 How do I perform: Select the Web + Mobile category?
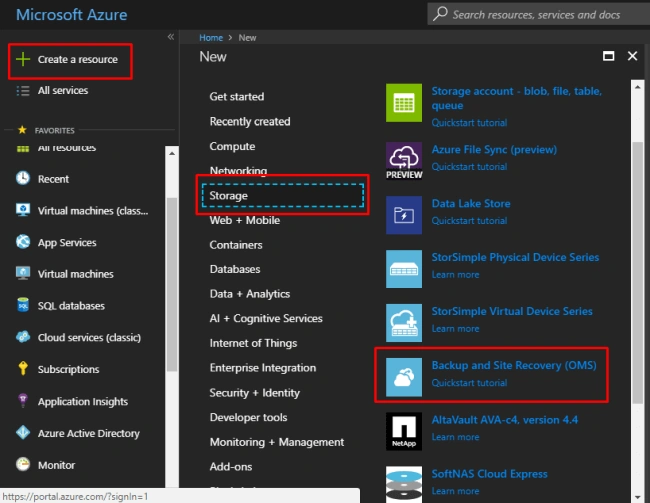(x=245, y=220)
